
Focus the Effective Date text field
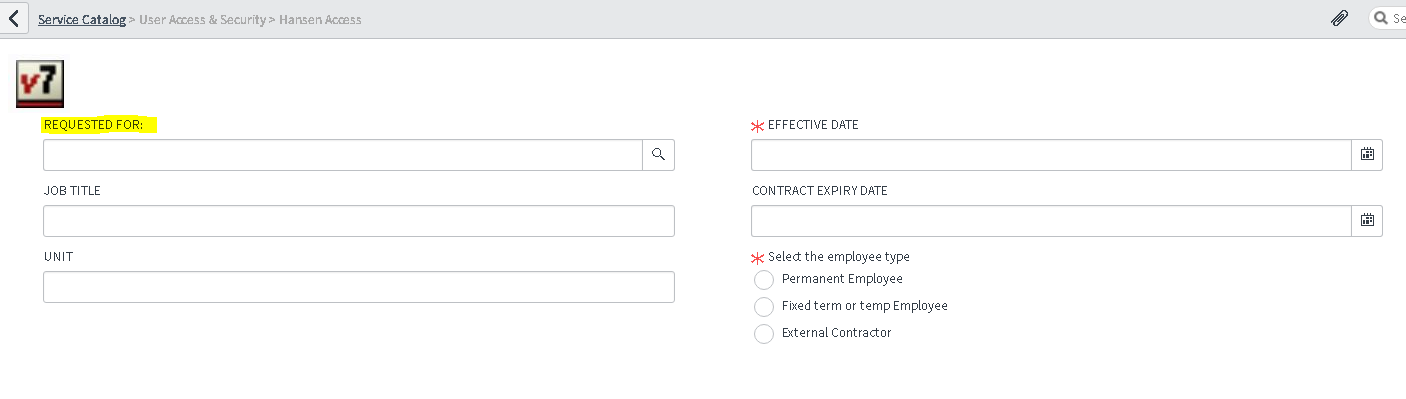tap(1051, 155)
